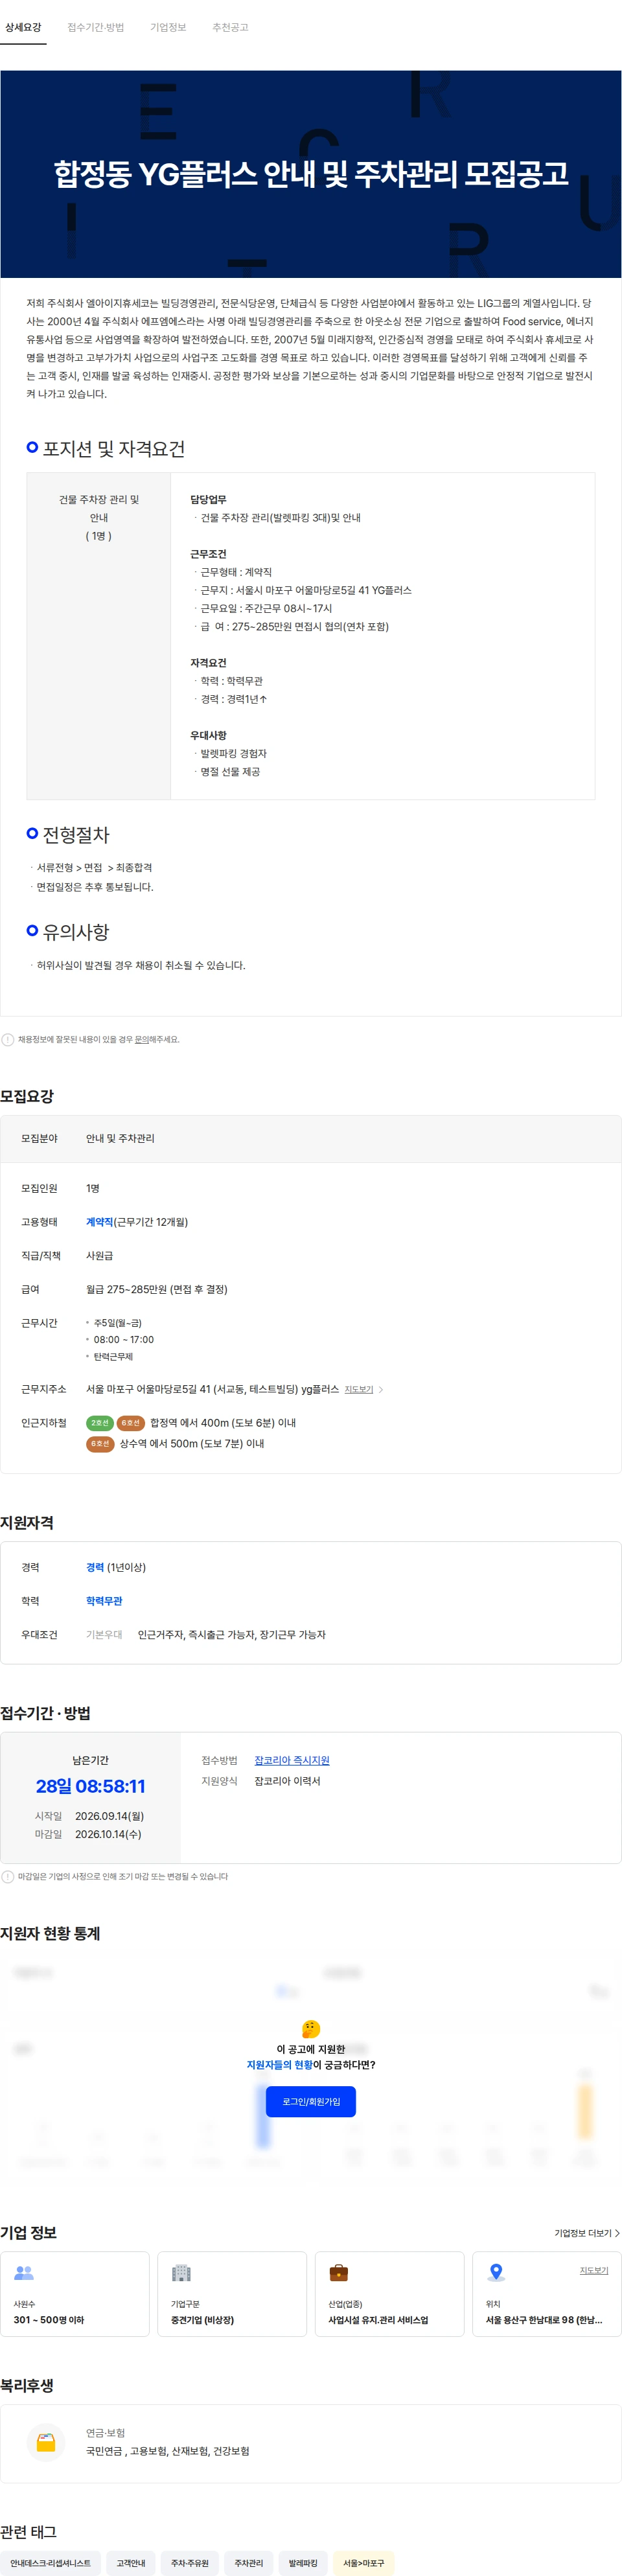Click the 사업시설 유지.관리 서비스업 card

click(390, 2294)
